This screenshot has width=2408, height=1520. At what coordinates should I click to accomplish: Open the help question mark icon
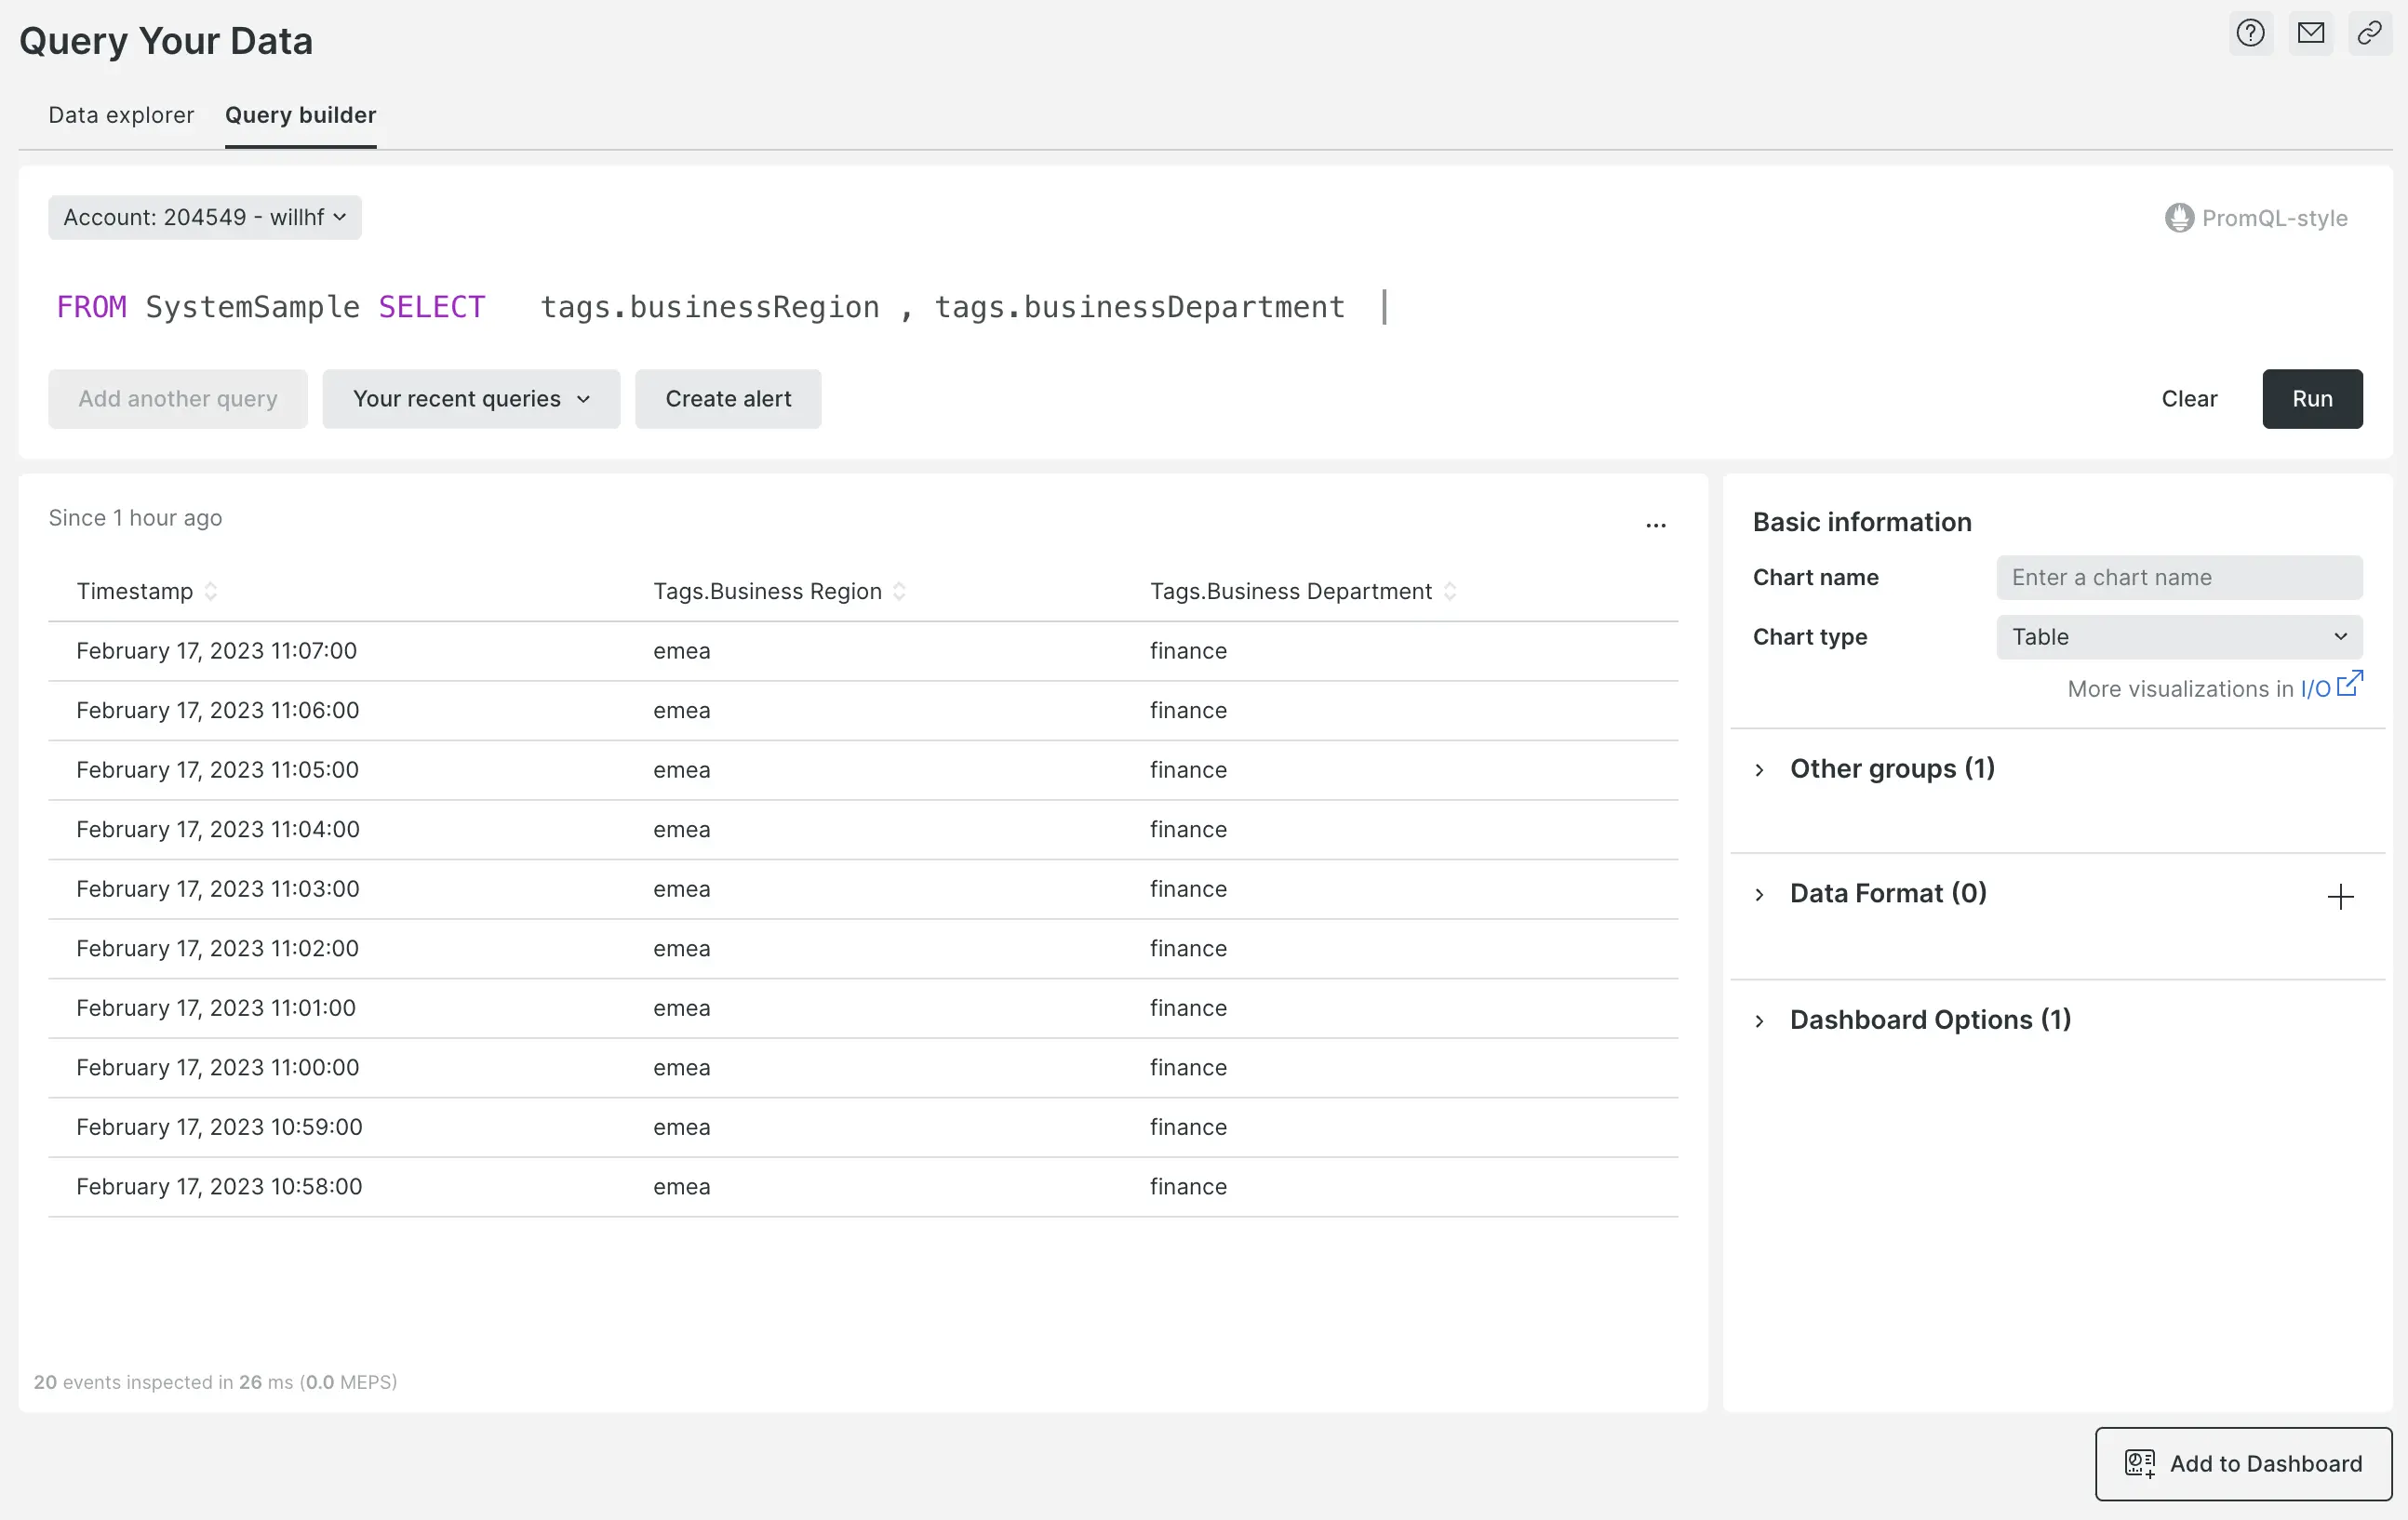tap(2250, 32)
